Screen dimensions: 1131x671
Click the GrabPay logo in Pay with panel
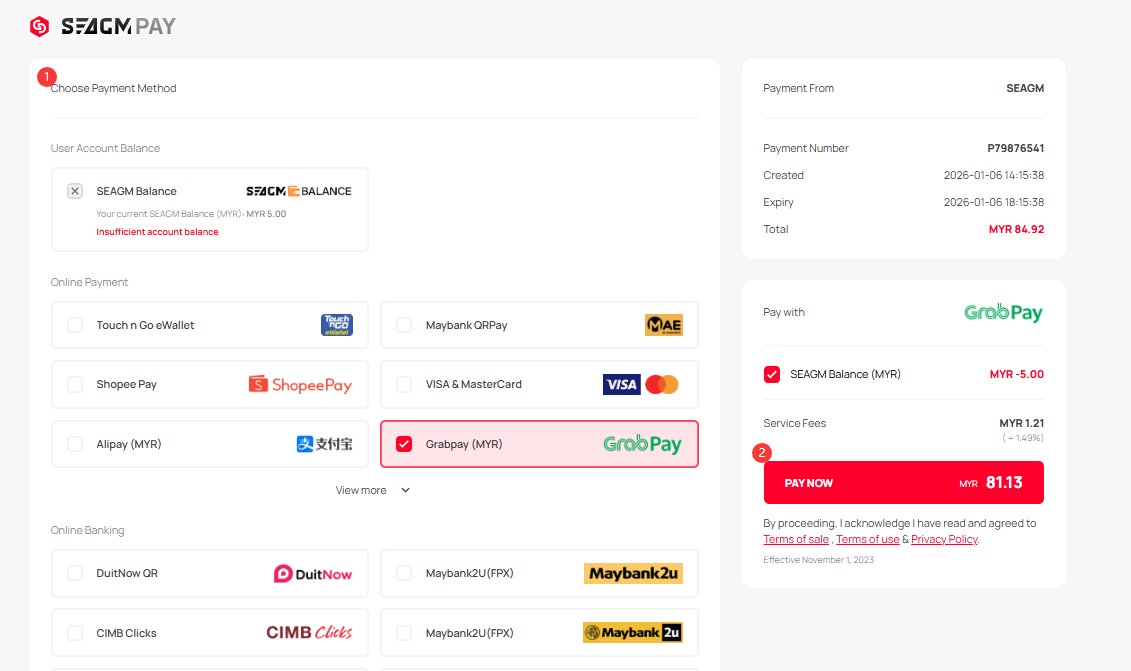(1003, 313)
